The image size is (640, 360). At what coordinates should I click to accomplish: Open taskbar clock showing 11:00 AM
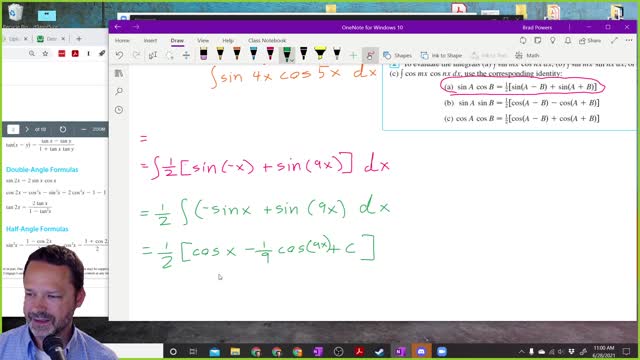tap(604, 351)
